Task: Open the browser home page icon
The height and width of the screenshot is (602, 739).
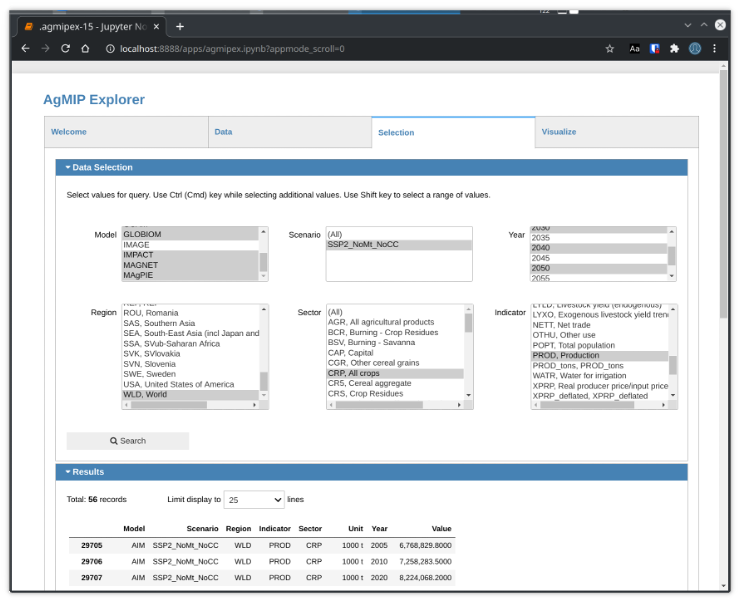Action: 85,49
